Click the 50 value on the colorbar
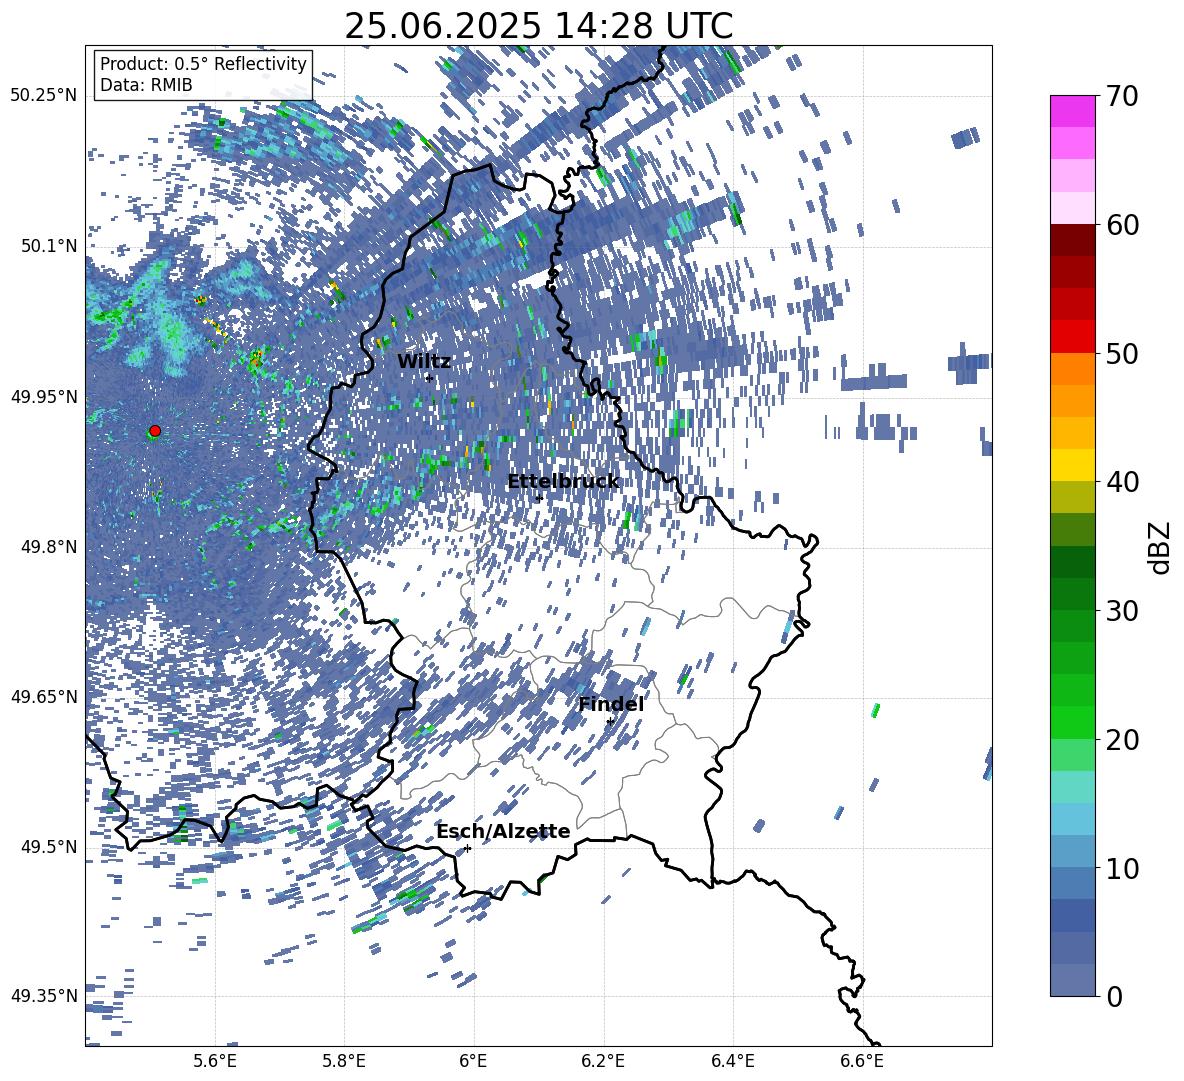The height and width of the screenshot is (1081, 1184). (1122, 353)
